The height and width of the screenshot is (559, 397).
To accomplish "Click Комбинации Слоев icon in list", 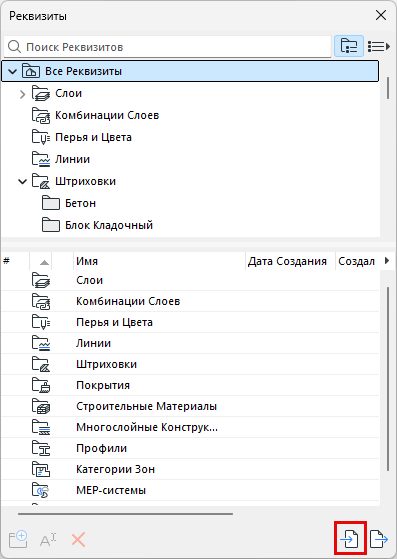I will pyautogui.click(x=41, y=301).
